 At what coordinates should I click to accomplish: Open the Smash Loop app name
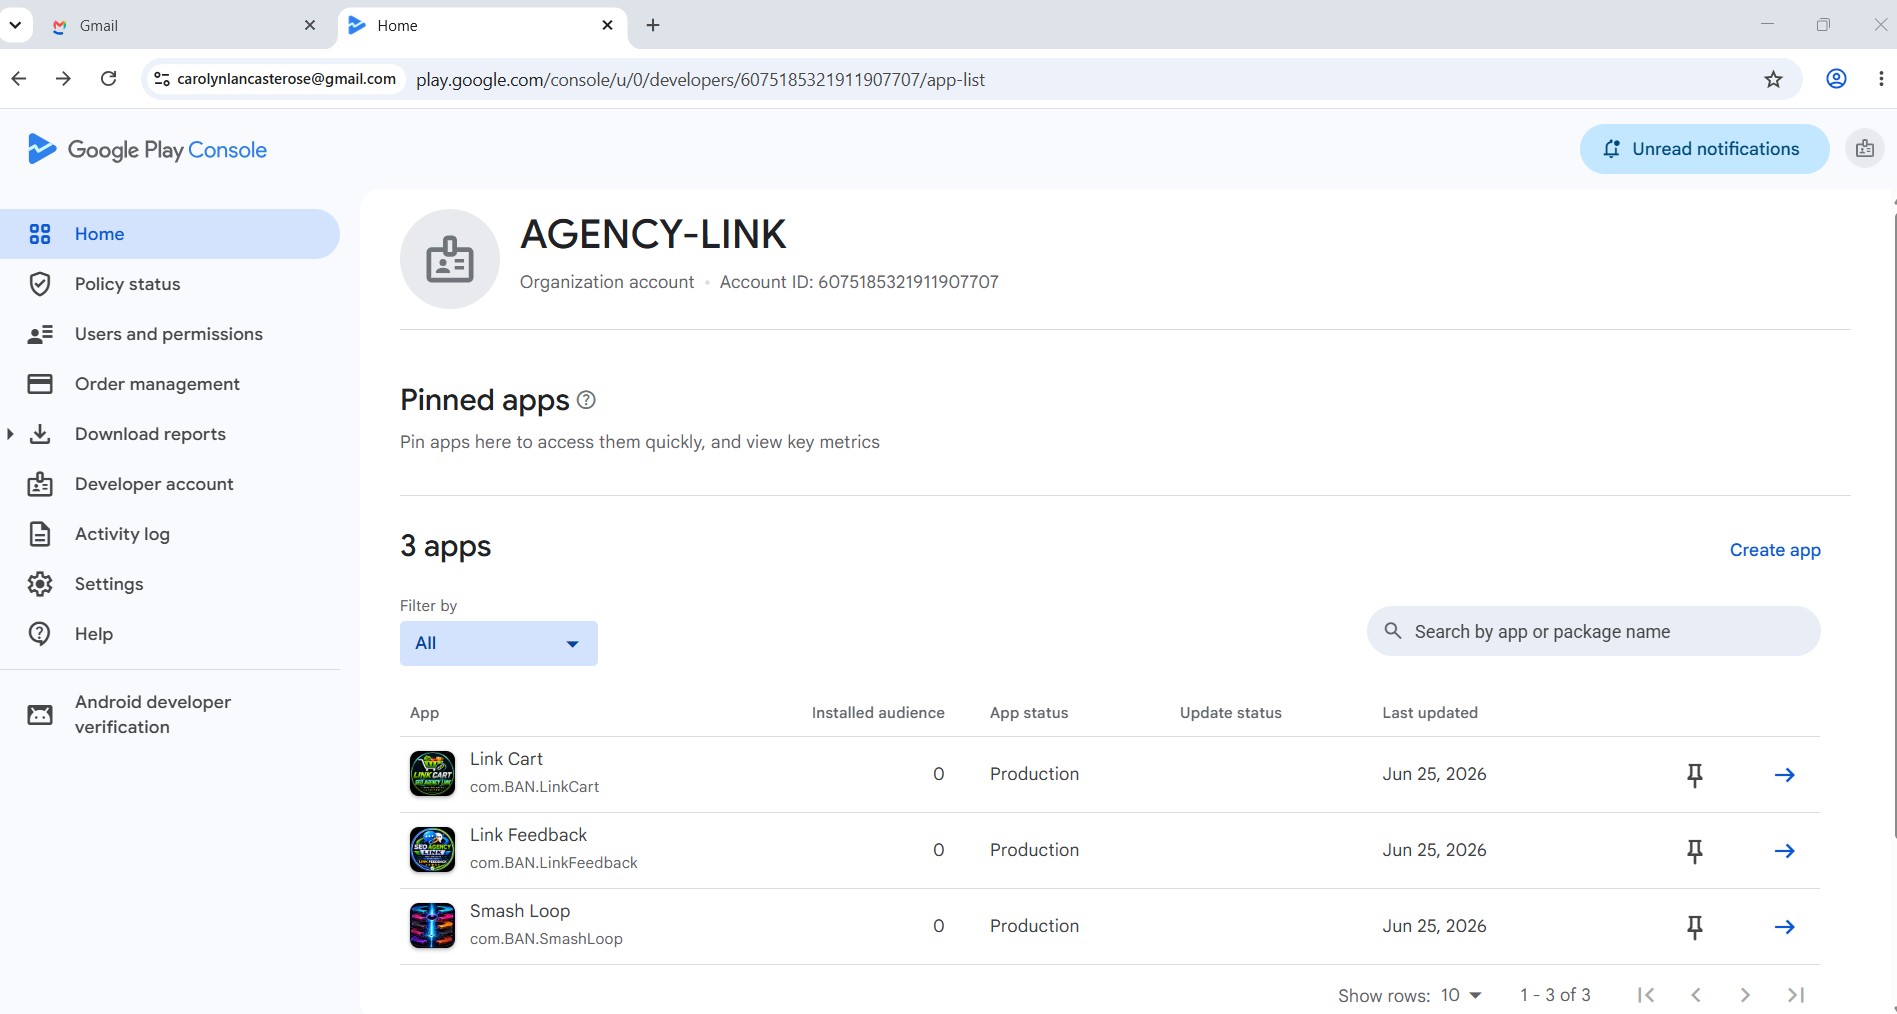pyautogui.click(x=520, y=911)
